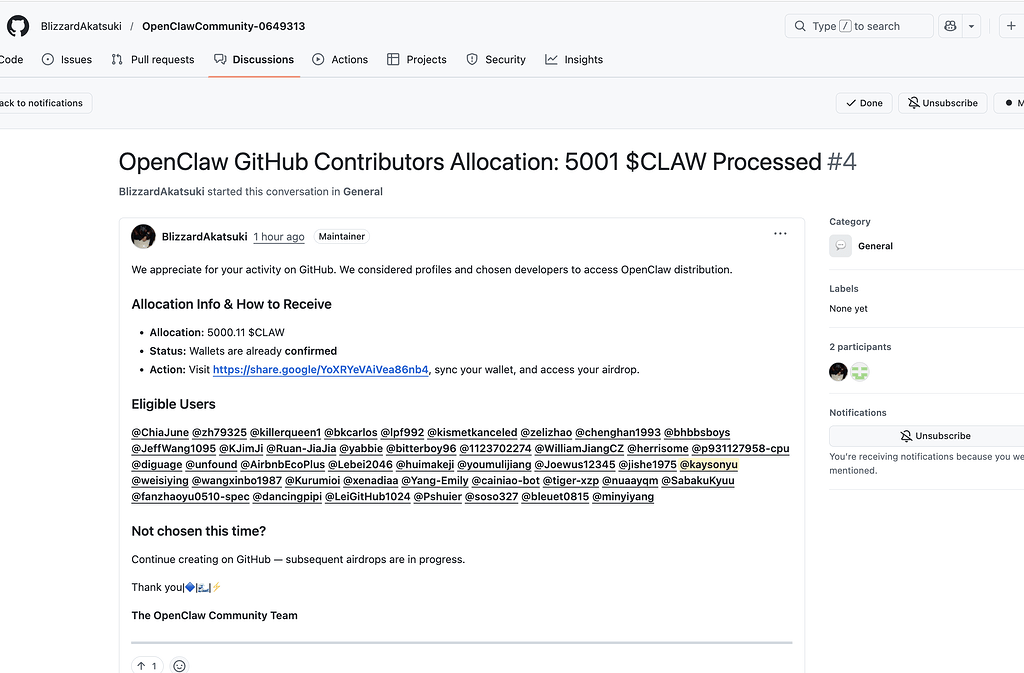The width and height of the screenshot is (1024, 673).
Task: Click 'Eligible Users' heading
Action: [173, 404]
